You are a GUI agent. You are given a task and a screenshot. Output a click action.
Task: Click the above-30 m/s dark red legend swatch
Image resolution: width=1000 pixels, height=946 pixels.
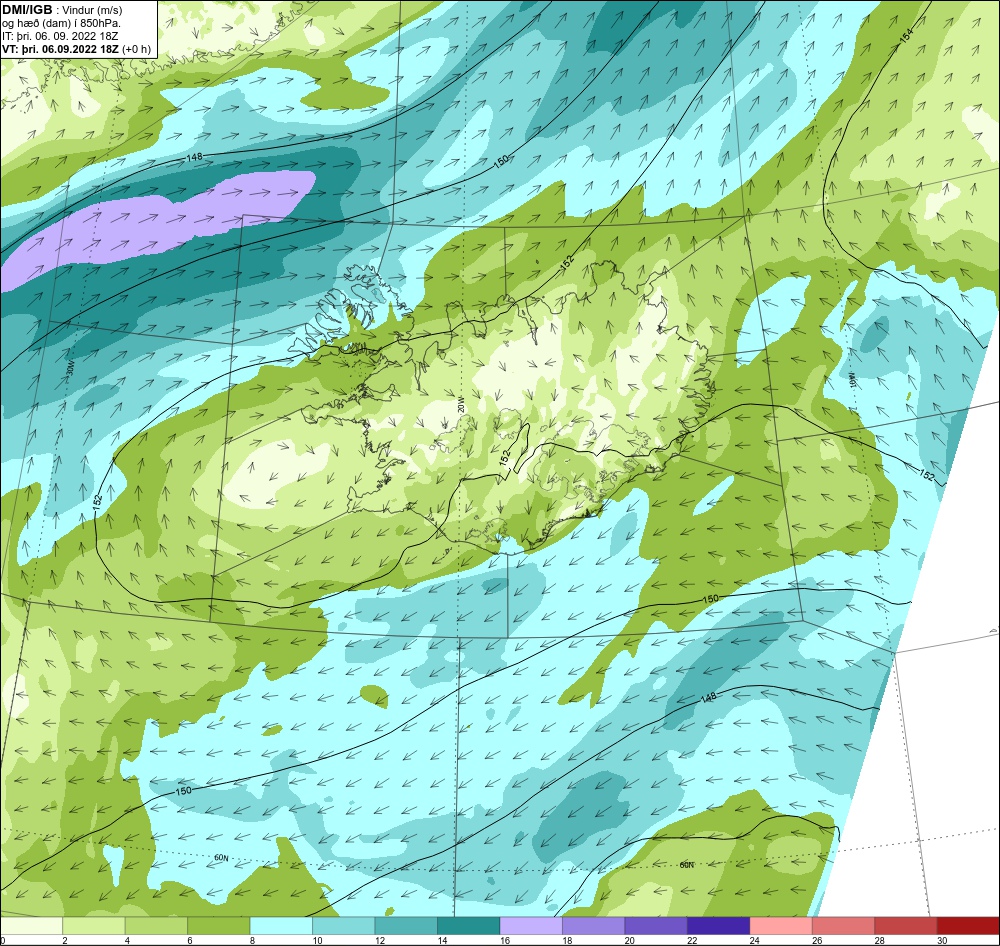969,926
